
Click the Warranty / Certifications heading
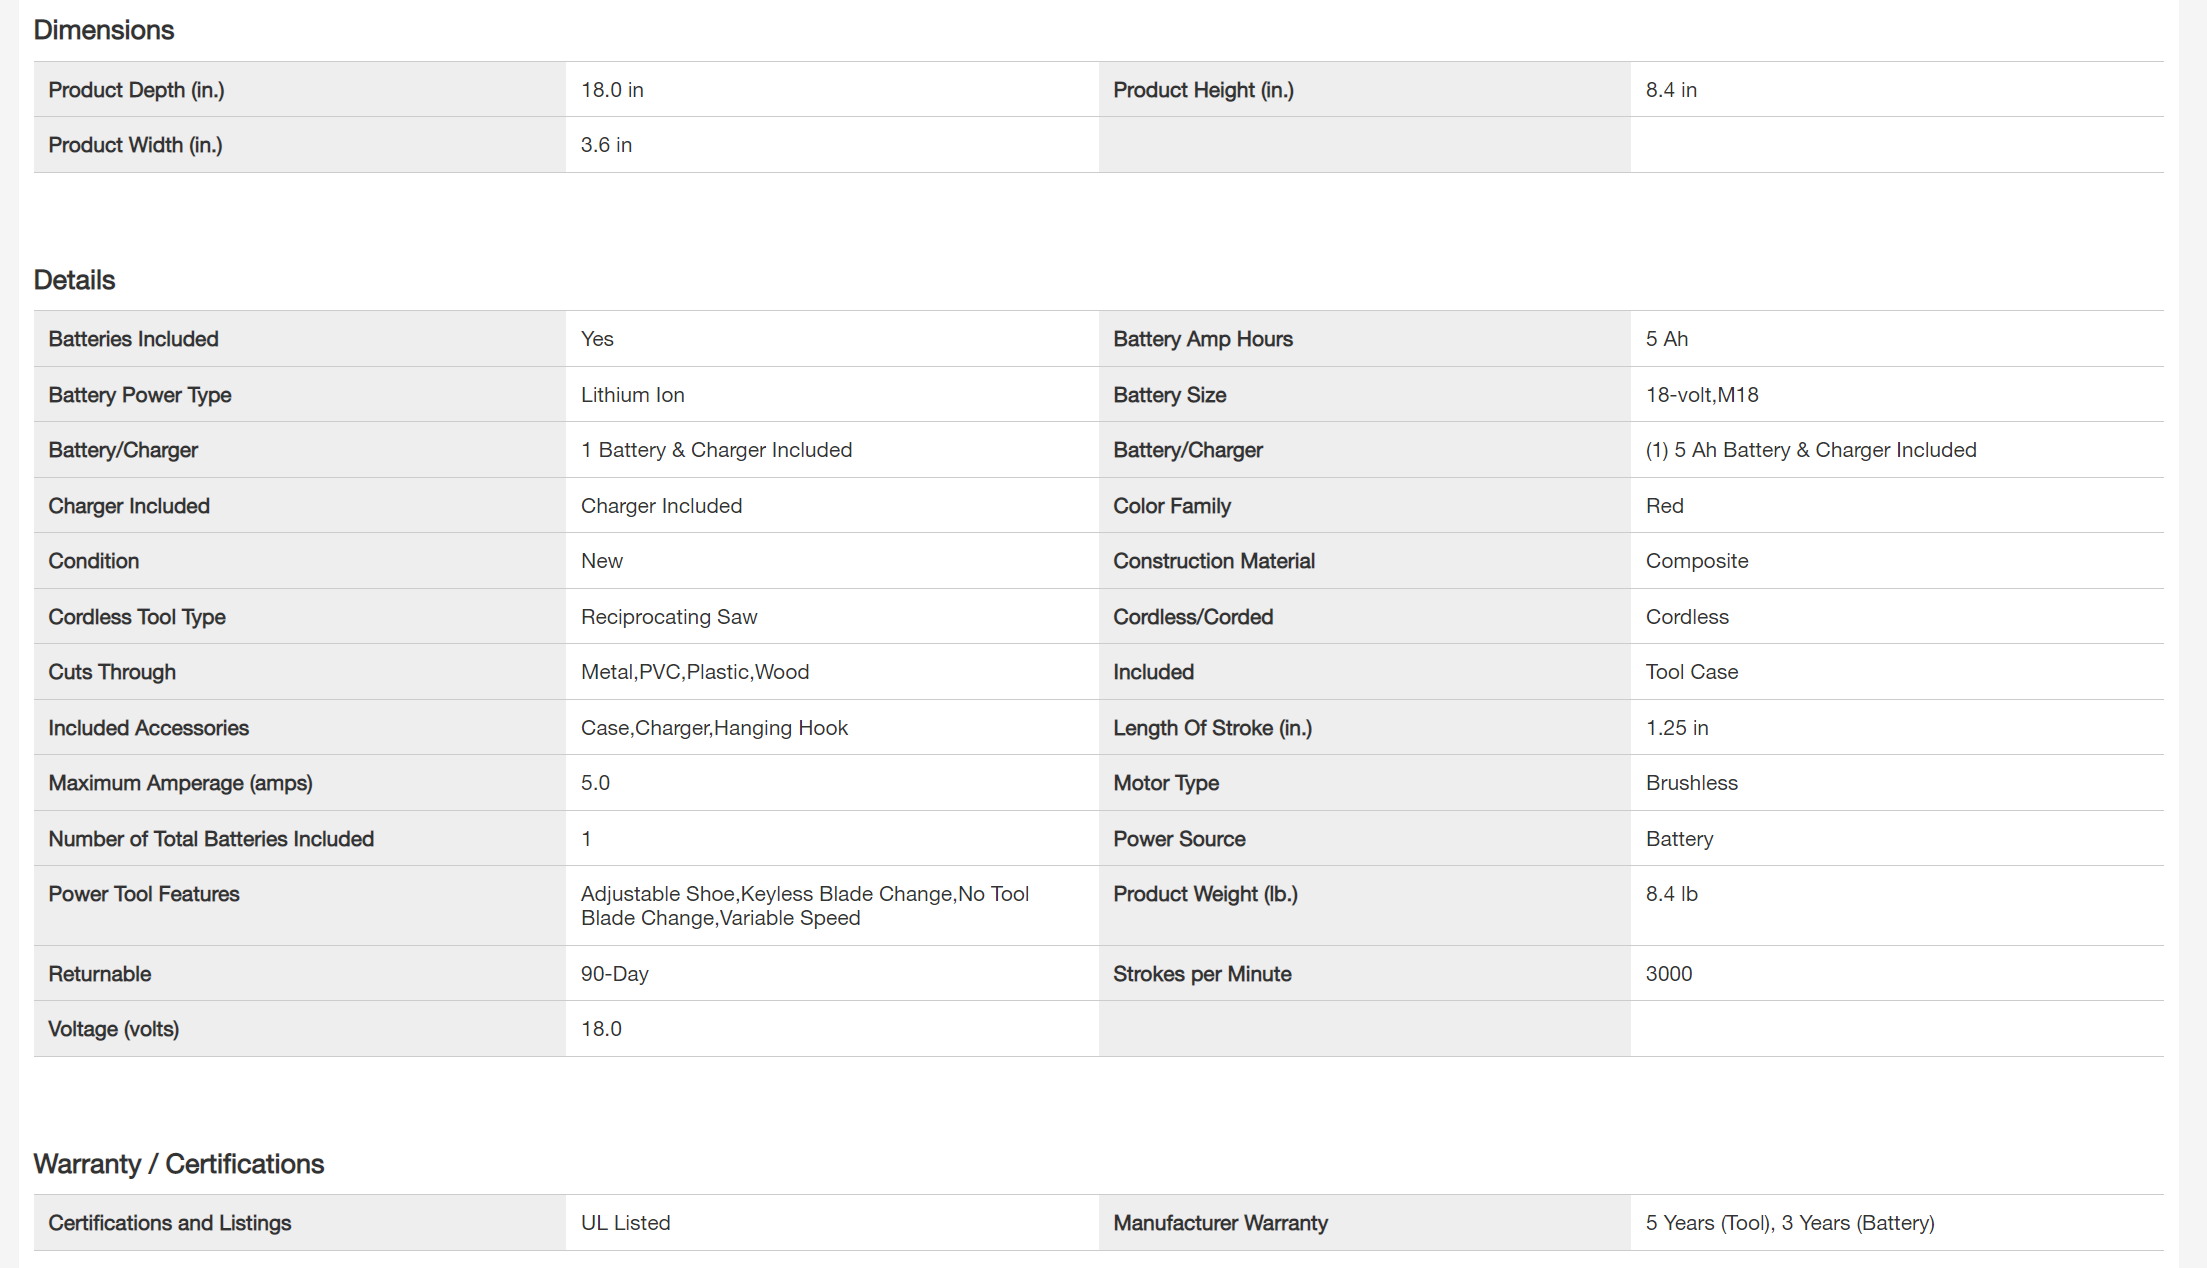pos(179,1164)
